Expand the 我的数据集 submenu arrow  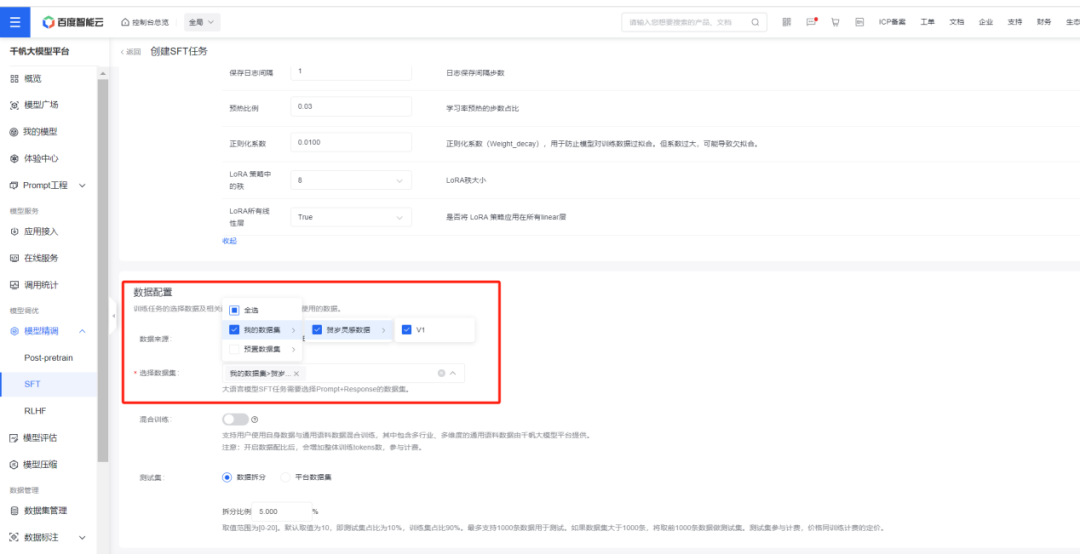293,330
